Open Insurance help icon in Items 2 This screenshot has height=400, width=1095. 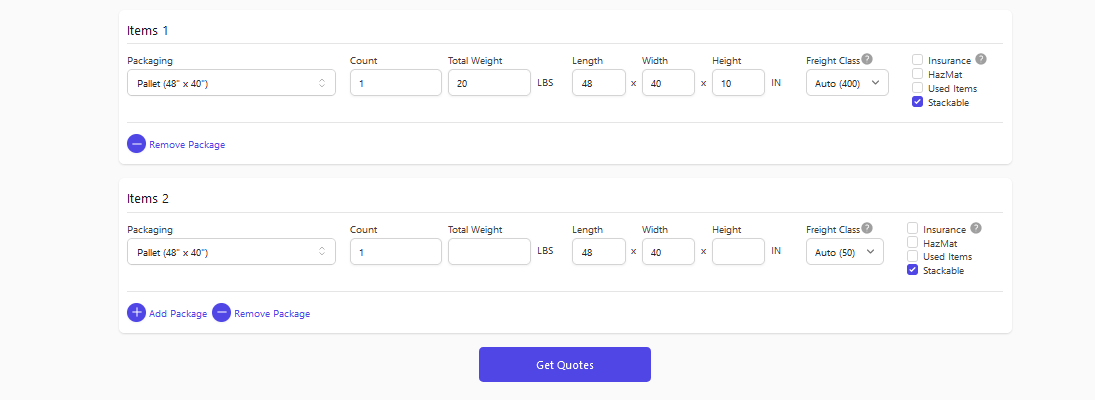tap(976, 228)
